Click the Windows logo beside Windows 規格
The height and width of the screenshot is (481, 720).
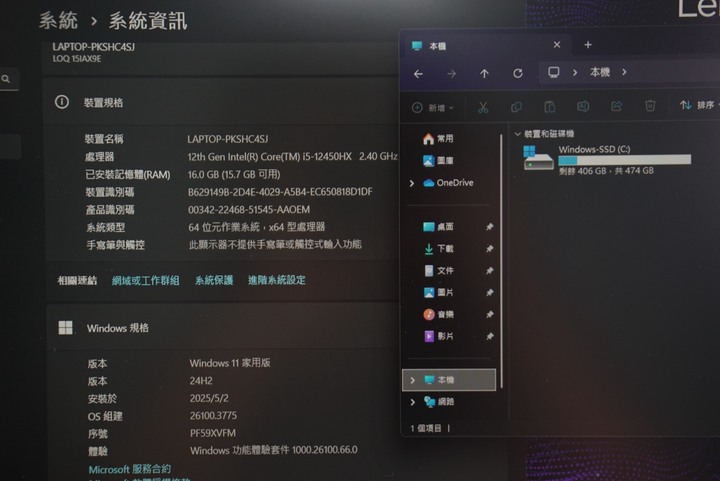[65, 328]
